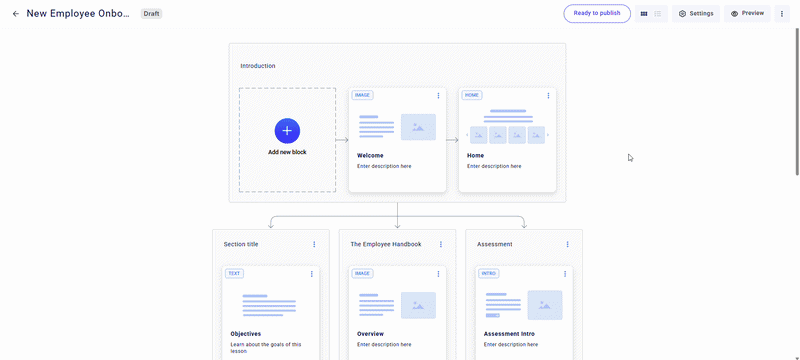Click the INTRO tag on Assessment Intro block

point(489,274)
